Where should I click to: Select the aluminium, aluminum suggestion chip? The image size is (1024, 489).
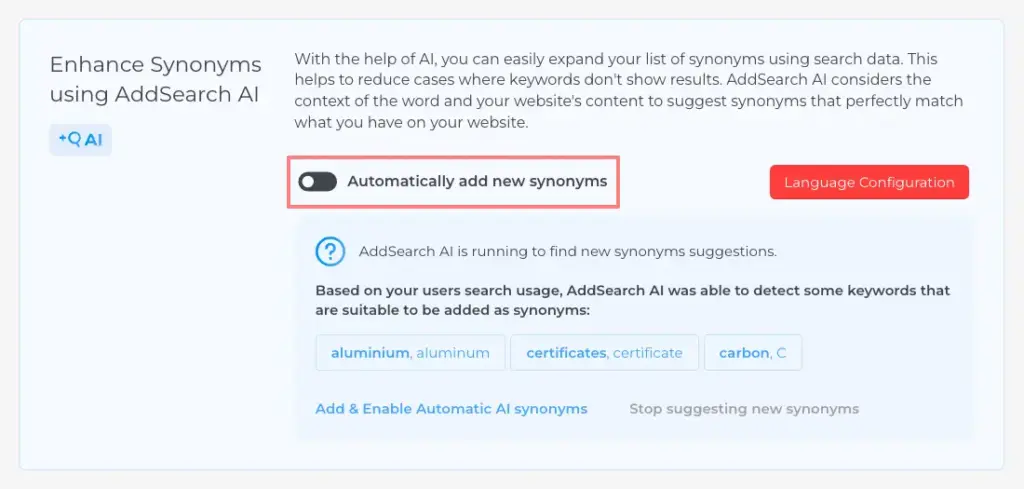(x=410, y=353)
